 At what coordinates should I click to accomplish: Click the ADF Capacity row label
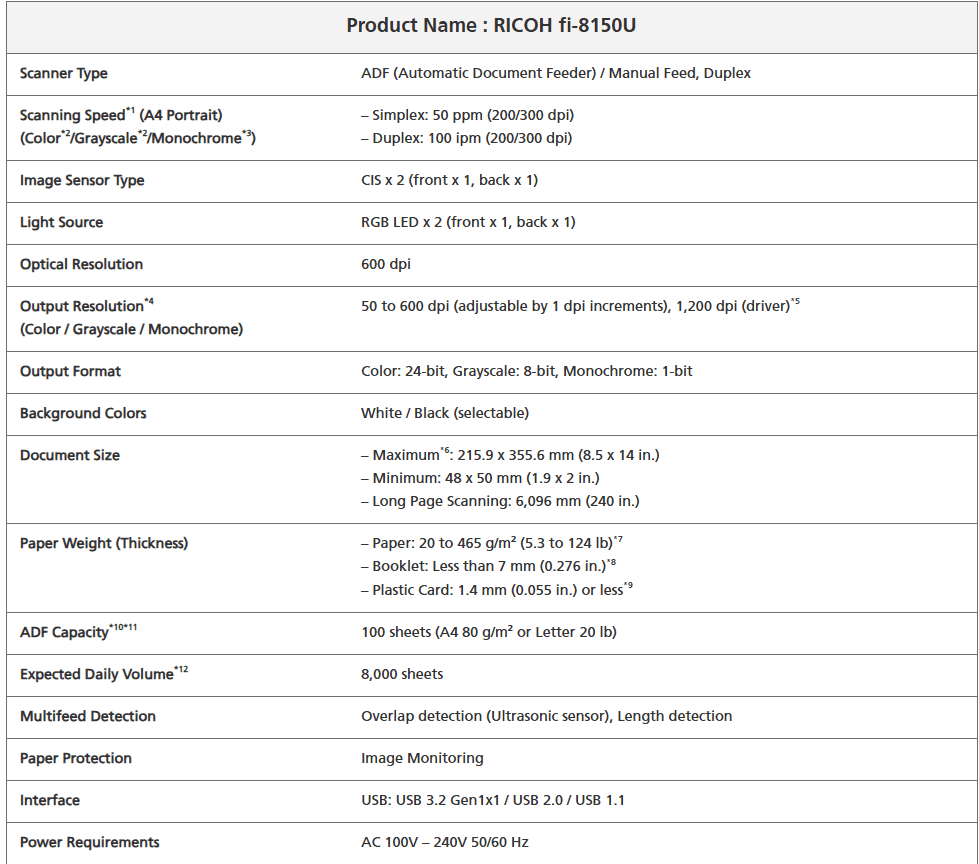pos(64,633)
